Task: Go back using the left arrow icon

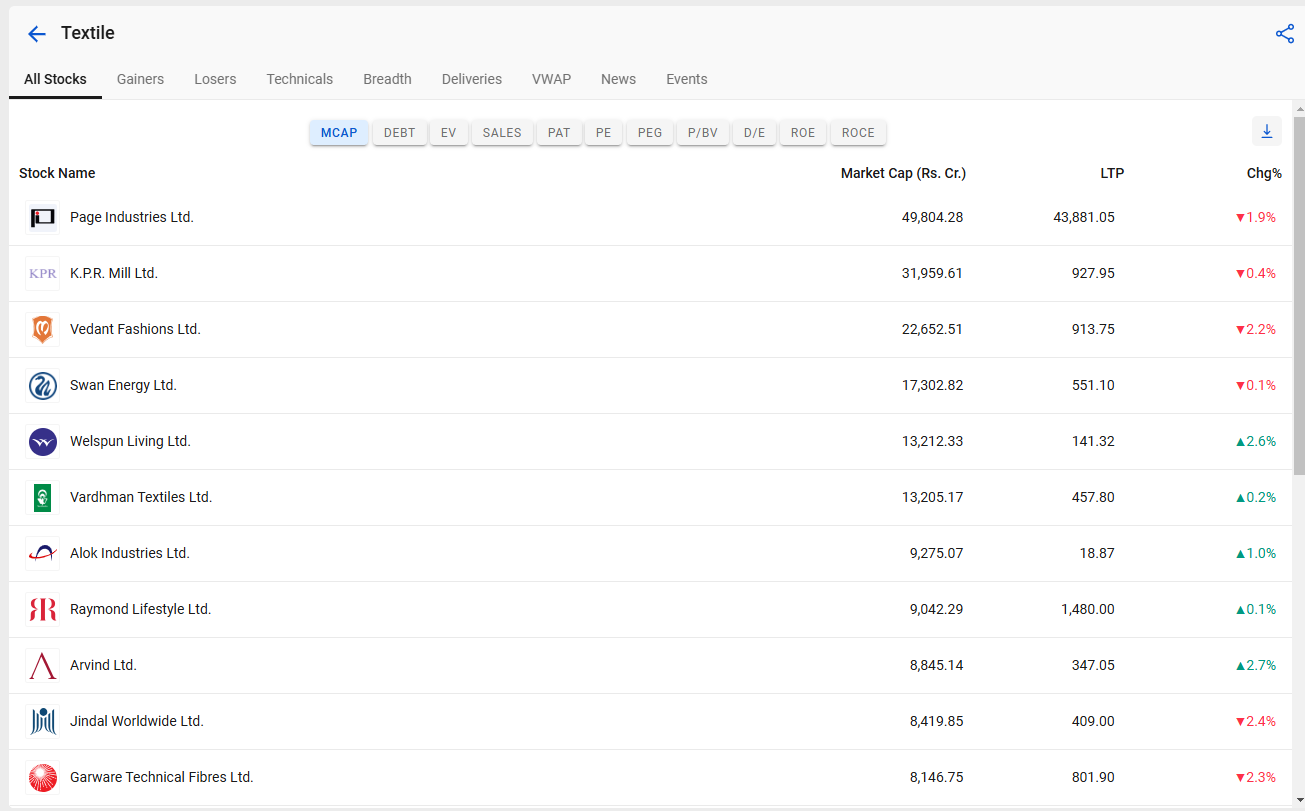Action: (37, 34)
